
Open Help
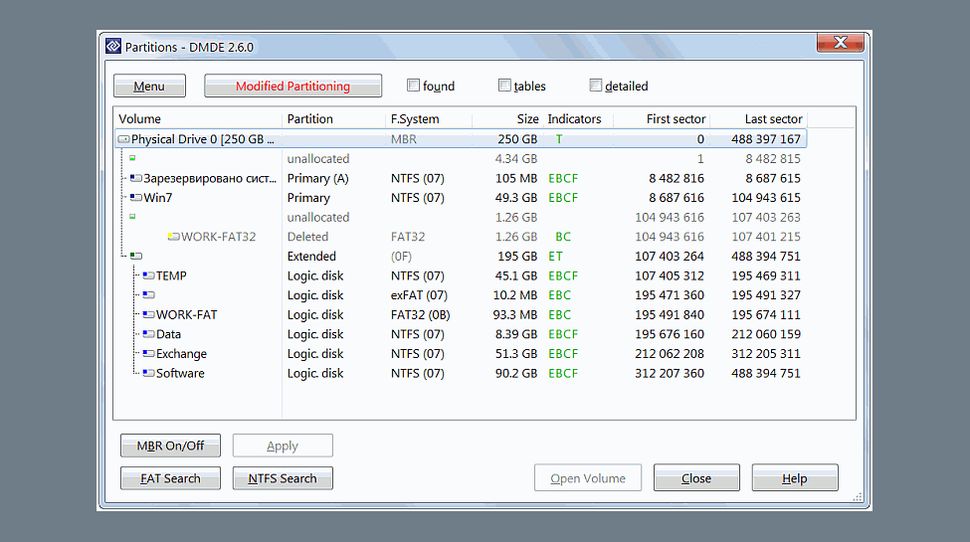(795, 478)
